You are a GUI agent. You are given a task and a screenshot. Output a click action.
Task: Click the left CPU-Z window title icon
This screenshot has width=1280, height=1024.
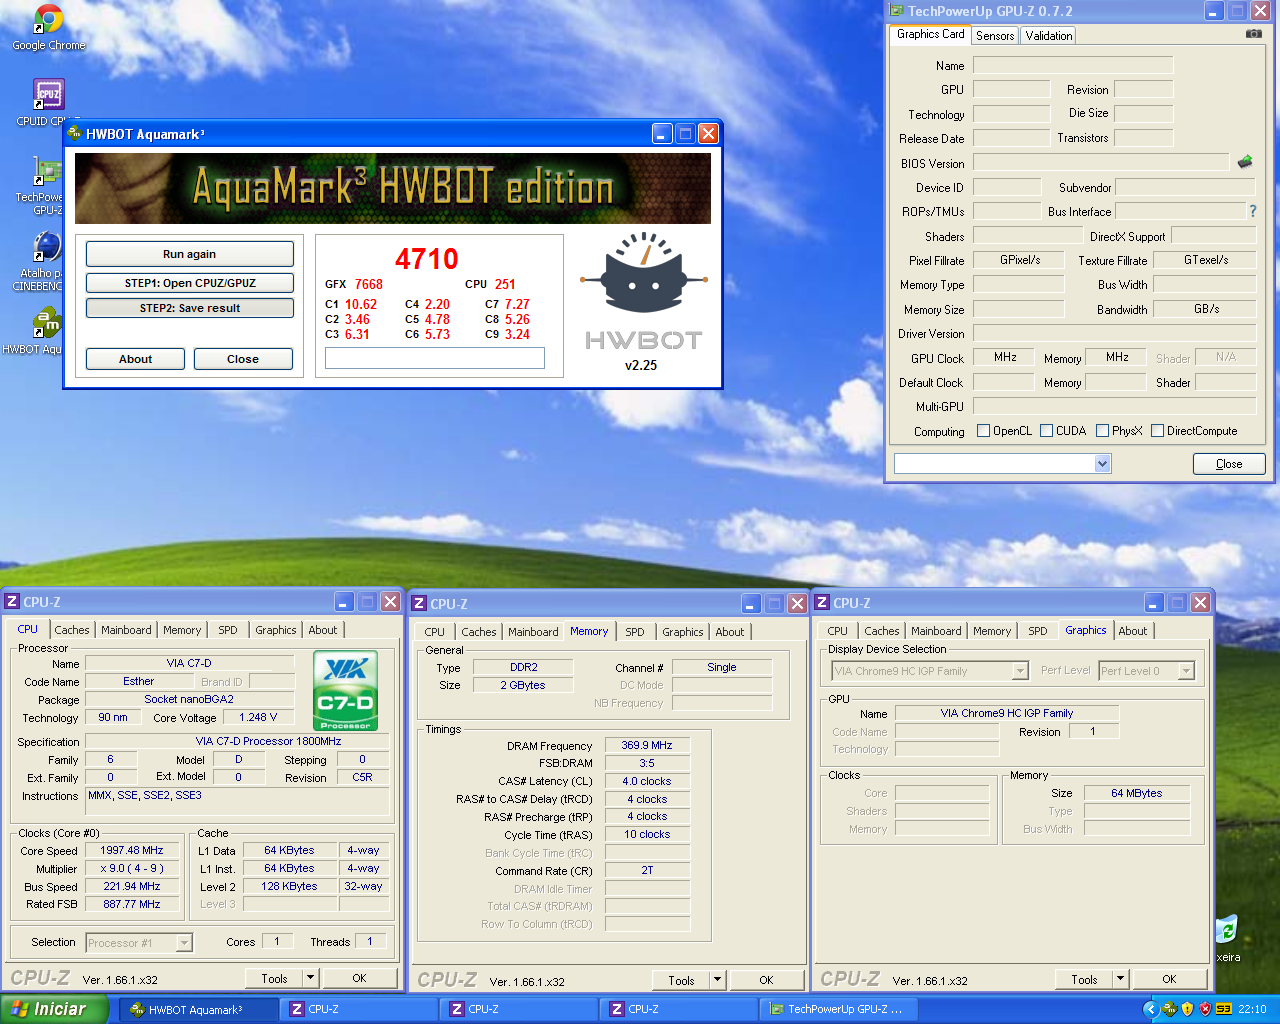click(12, 601)
